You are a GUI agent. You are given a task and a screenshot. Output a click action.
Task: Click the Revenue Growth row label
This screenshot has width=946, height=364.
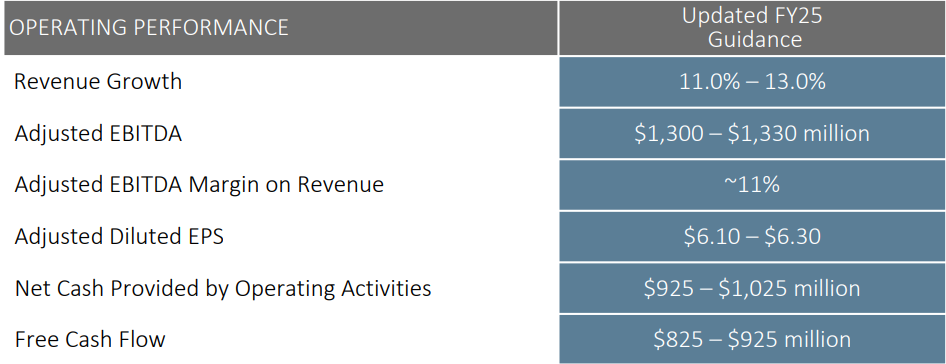tap(98, 81)
